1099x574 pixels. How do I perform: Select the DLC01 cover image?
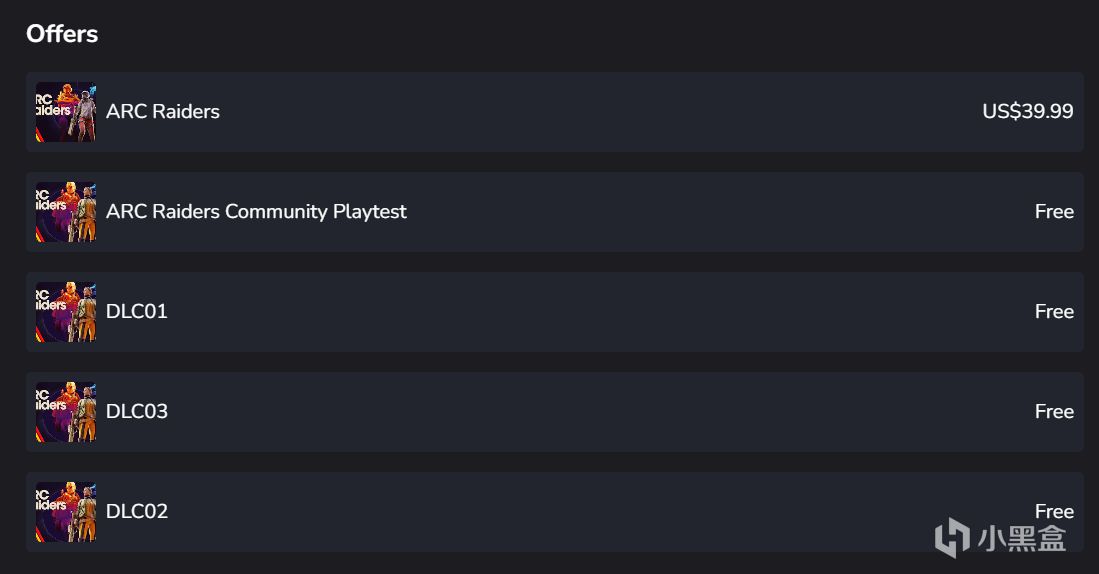point(66,312)
